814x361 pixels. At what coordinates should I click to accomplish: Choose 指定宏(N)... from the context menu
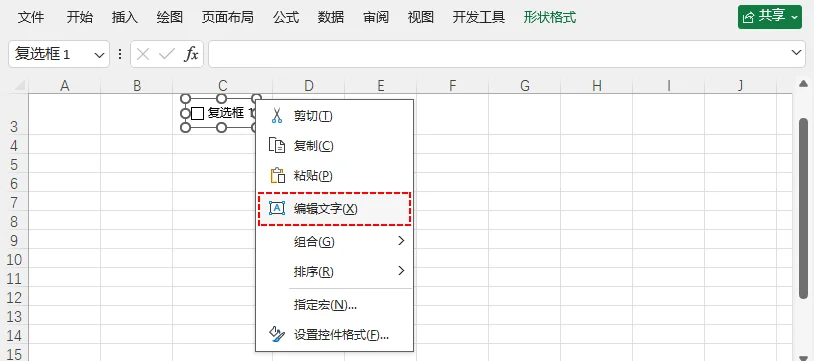pos(335,305)
